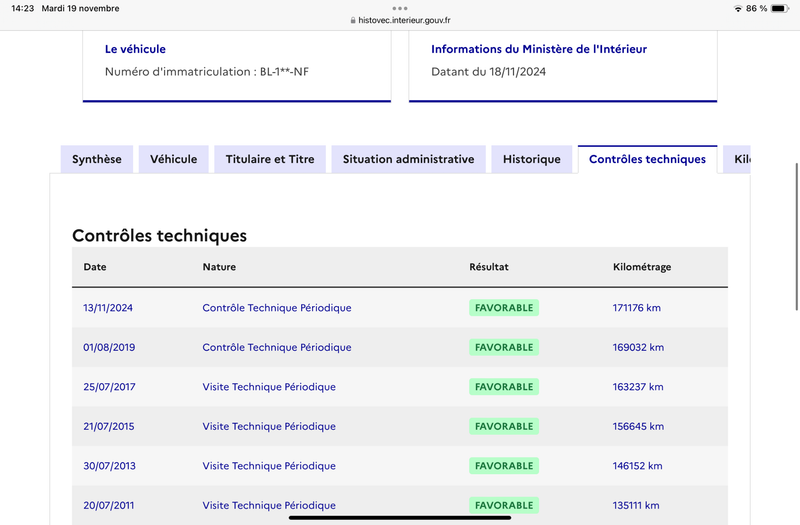This screenshot has width=800, height=525.
Task: Tap the padlock icon in the address bar
Action: (353, 20)
